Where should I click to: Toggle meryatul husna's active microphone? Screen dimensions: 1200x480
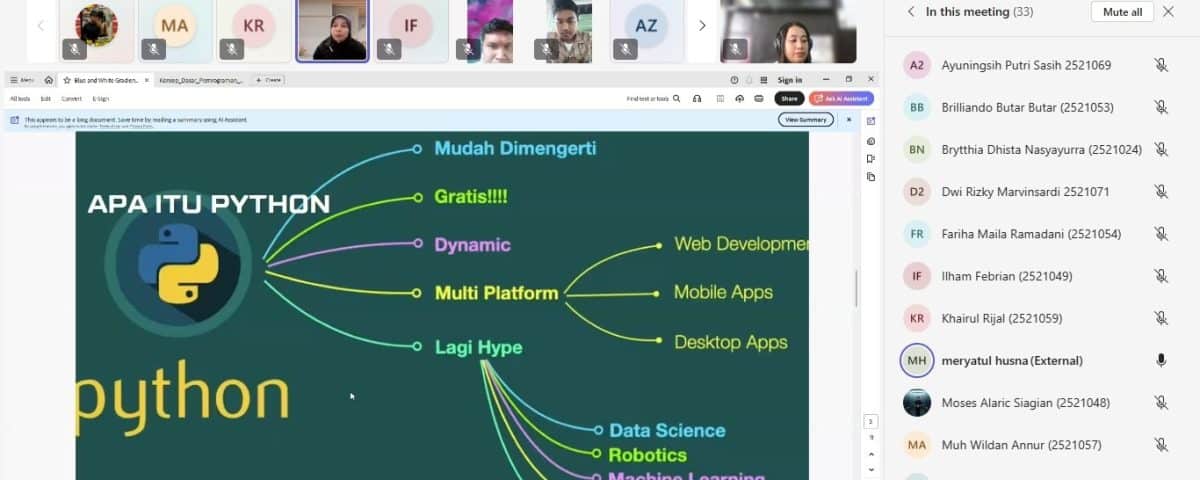[x=1161, y=360]
